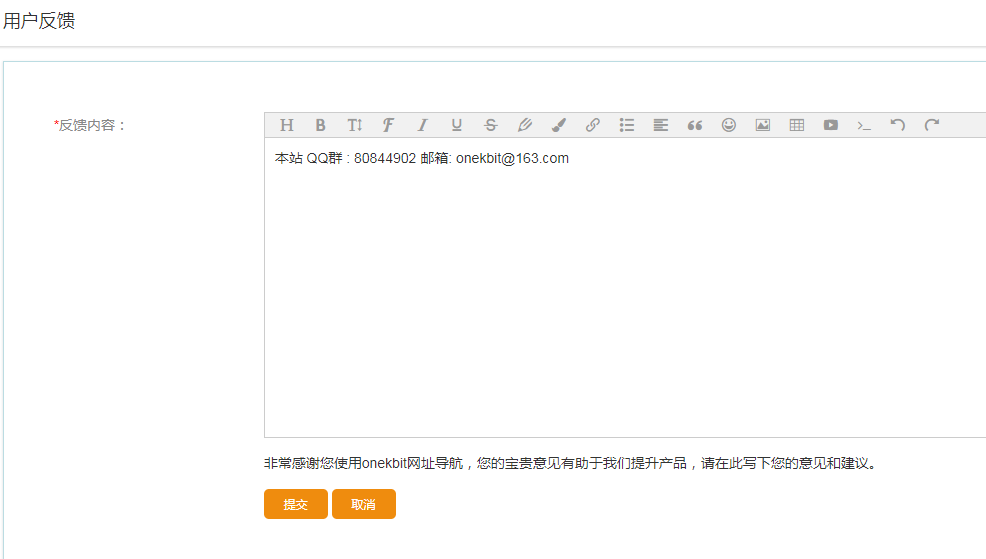Open the background color brush tool
The width and height of the screenshot is (986, 559).
[558, 125]
